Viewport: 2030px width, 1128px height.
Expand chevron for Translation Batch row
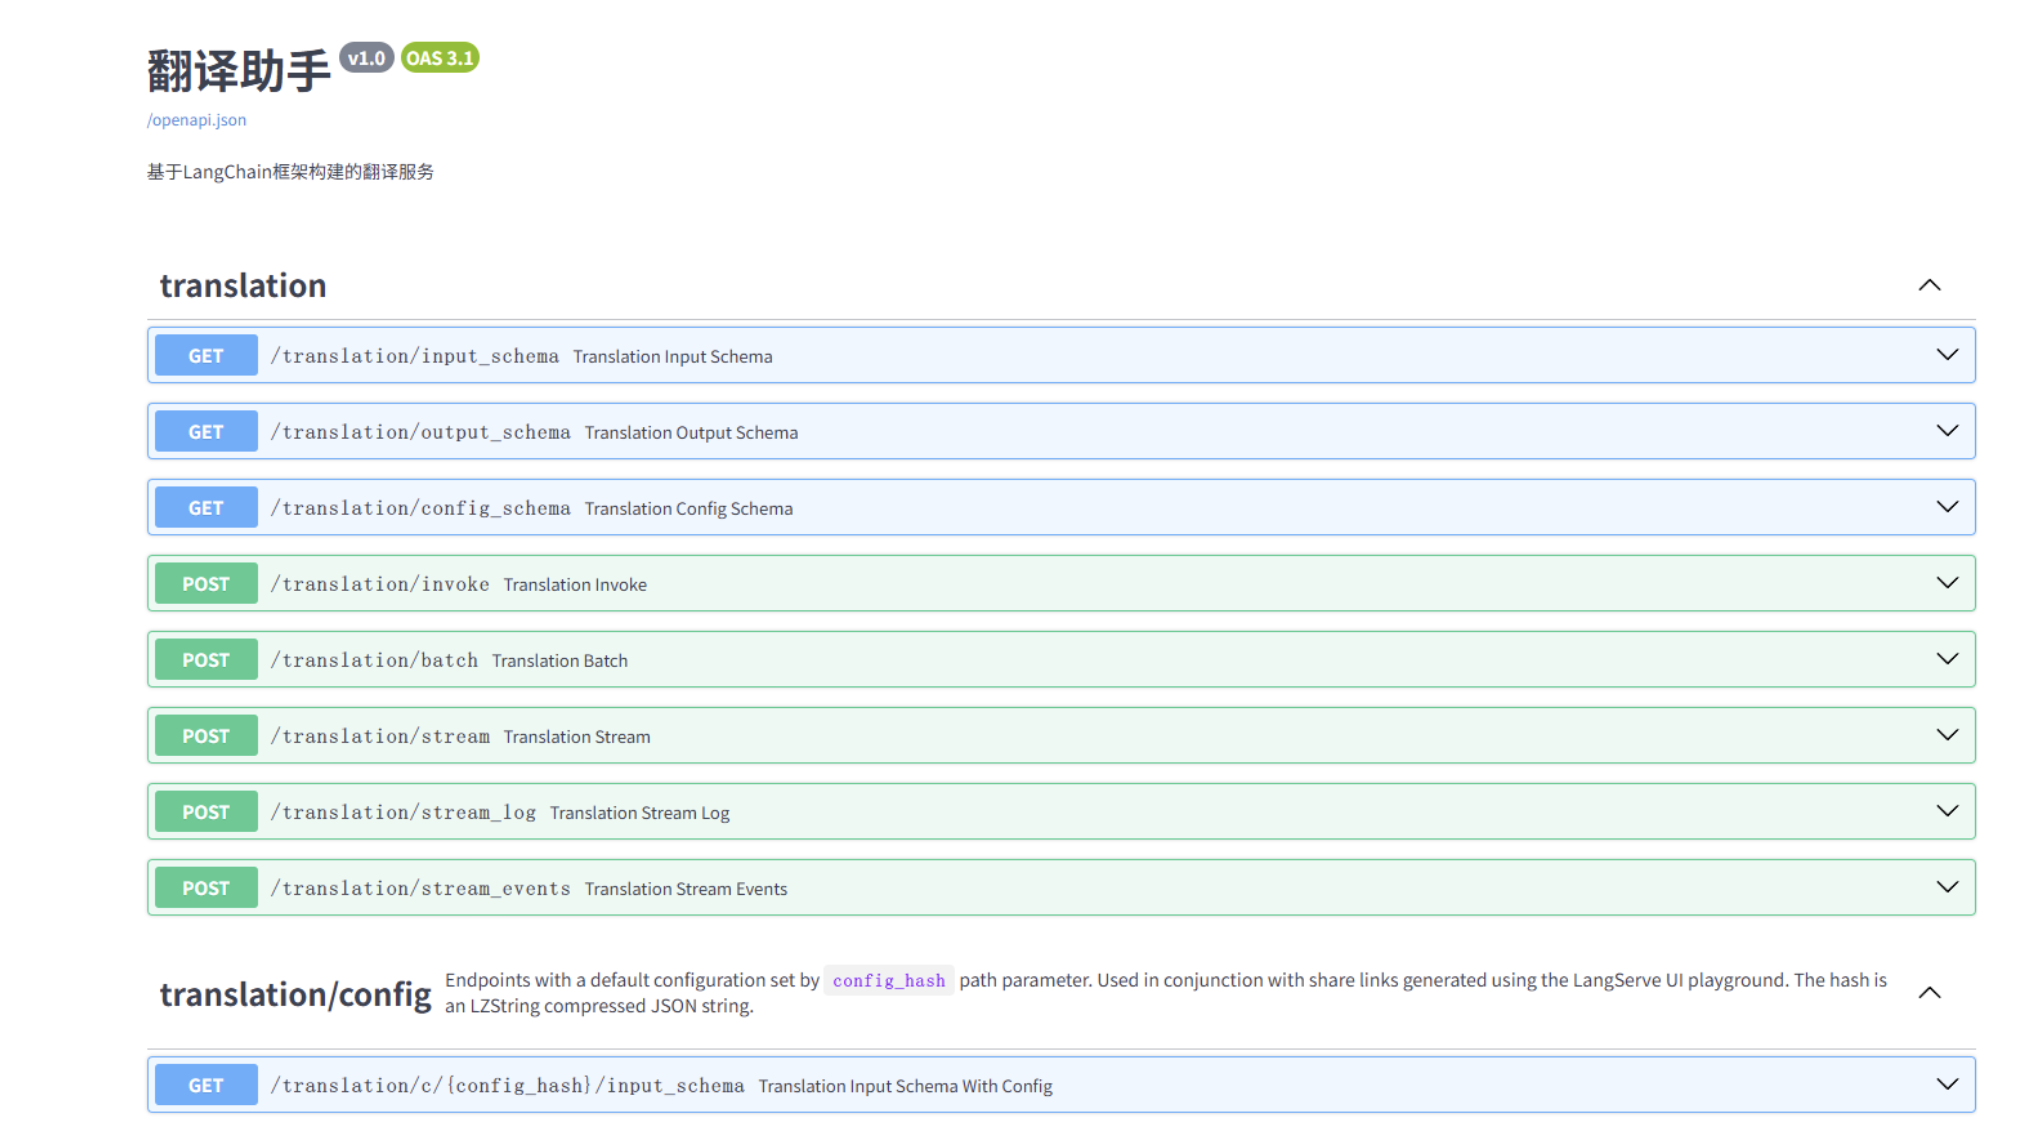pyautogui.click(x=1946, y=659)
